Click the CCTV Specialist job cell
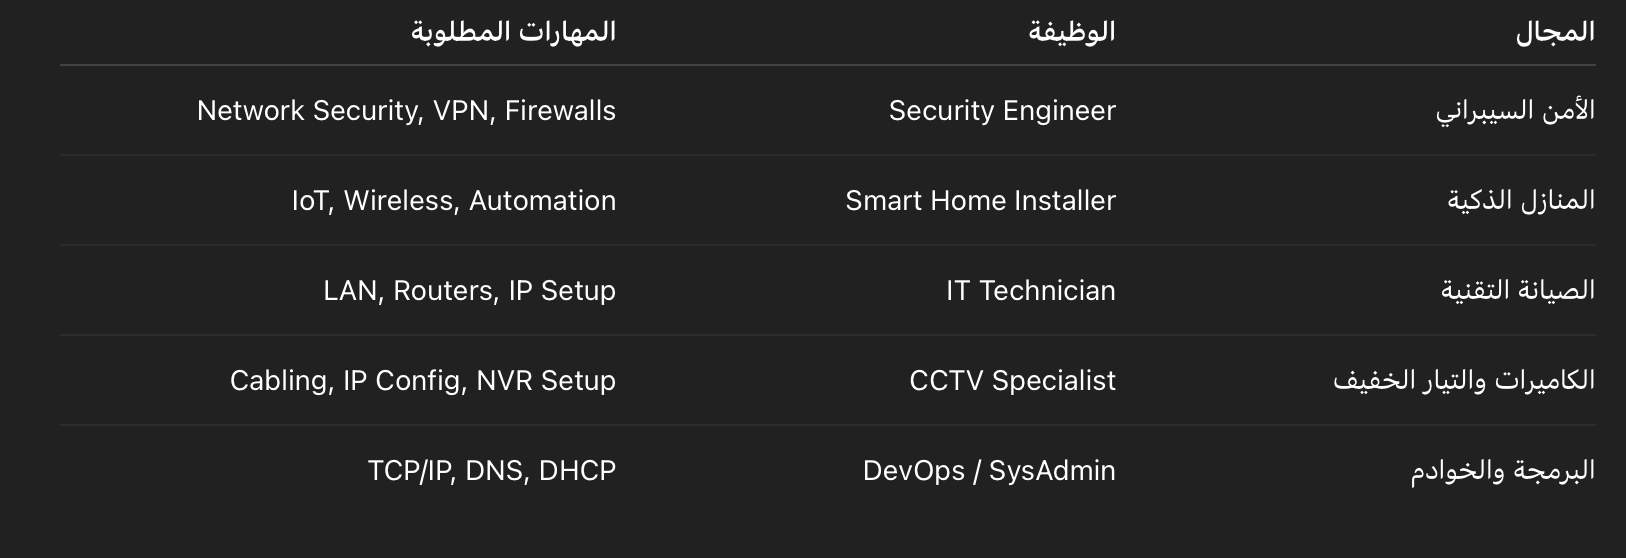Image resolution: width=1626 pixels, height=558 pixels. coord(1012,381)
